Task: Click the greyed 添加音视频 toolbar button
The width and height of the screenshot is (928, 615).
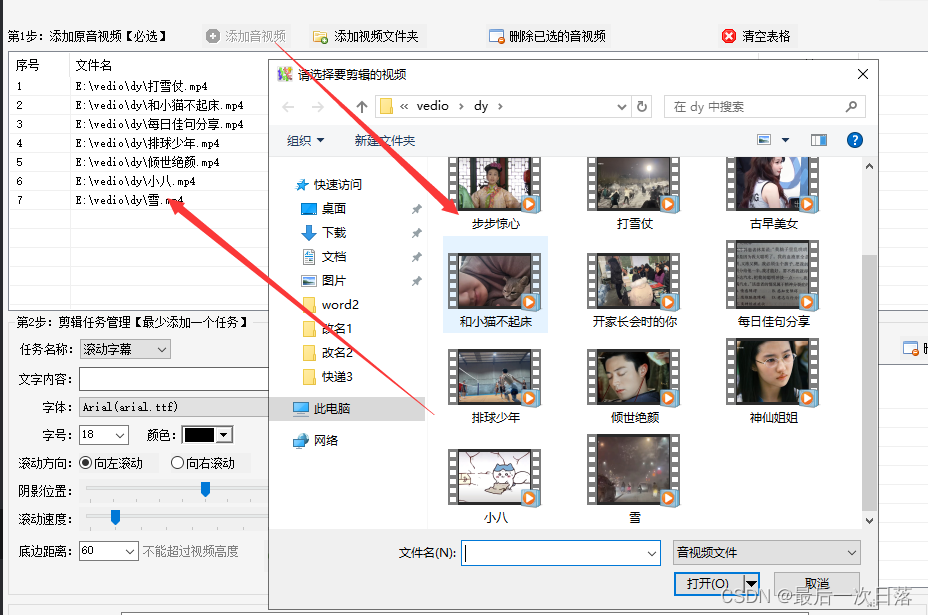Action: click(x=246, y=36)
